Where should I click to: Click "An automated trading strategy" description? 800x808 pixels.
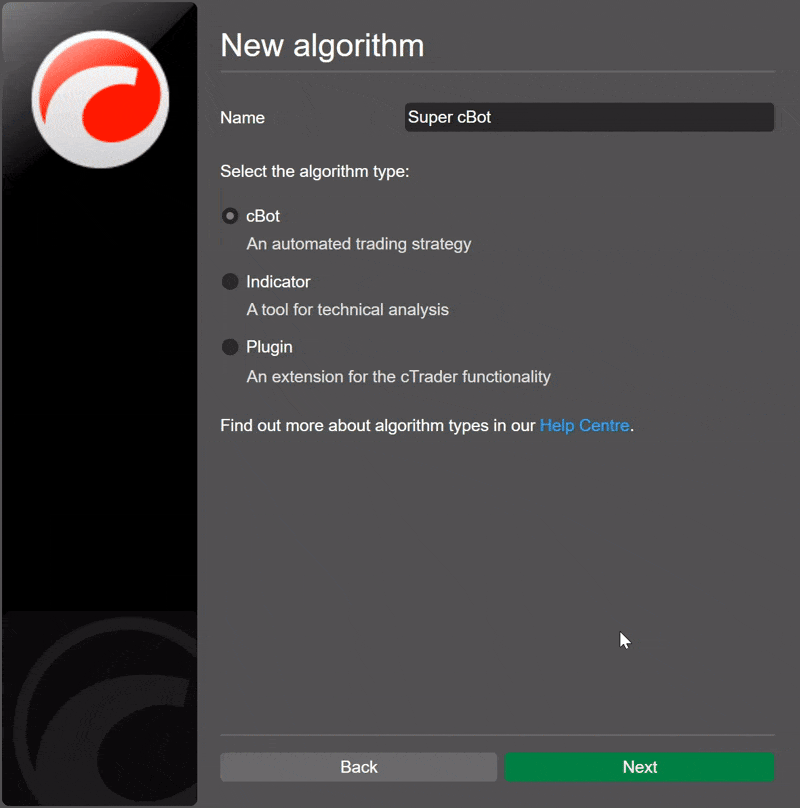tap(358, 244)
